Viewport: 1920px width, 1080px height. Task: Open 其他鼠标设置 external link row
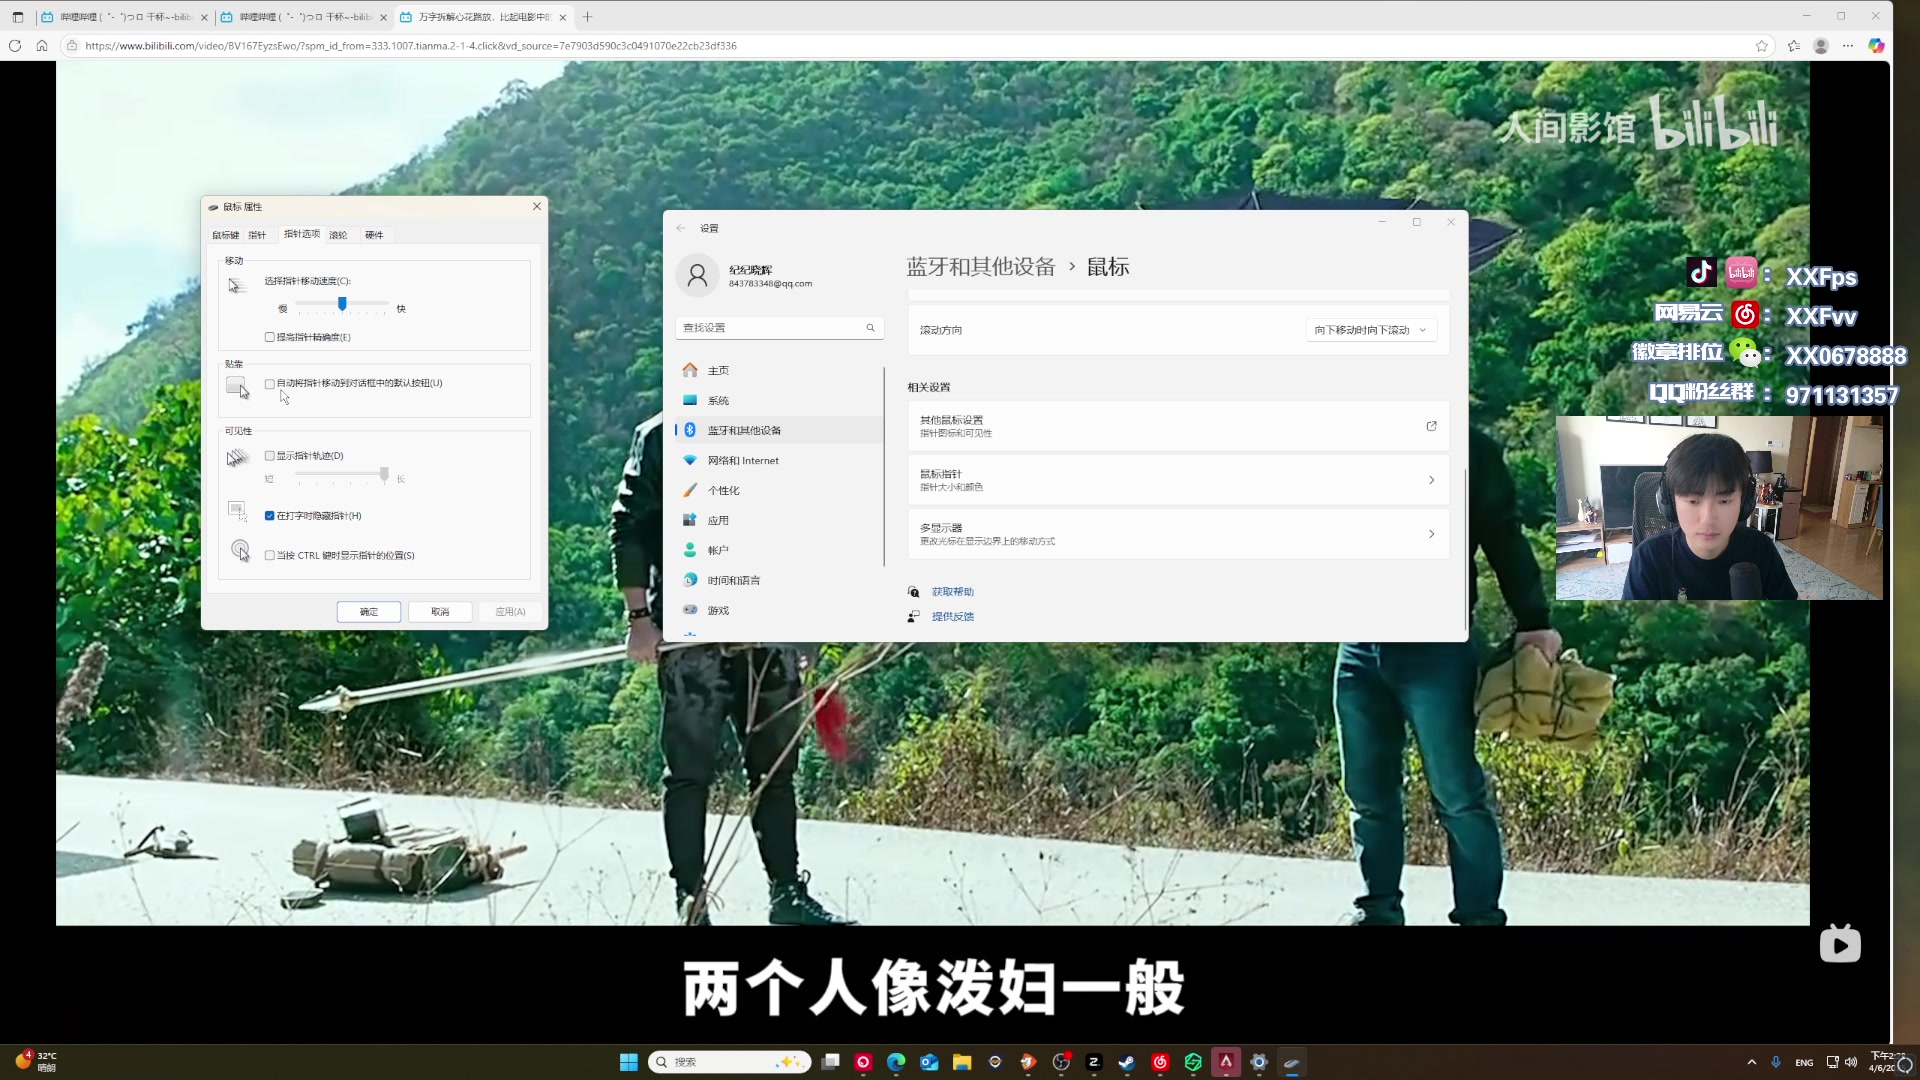pos(1178,426)
